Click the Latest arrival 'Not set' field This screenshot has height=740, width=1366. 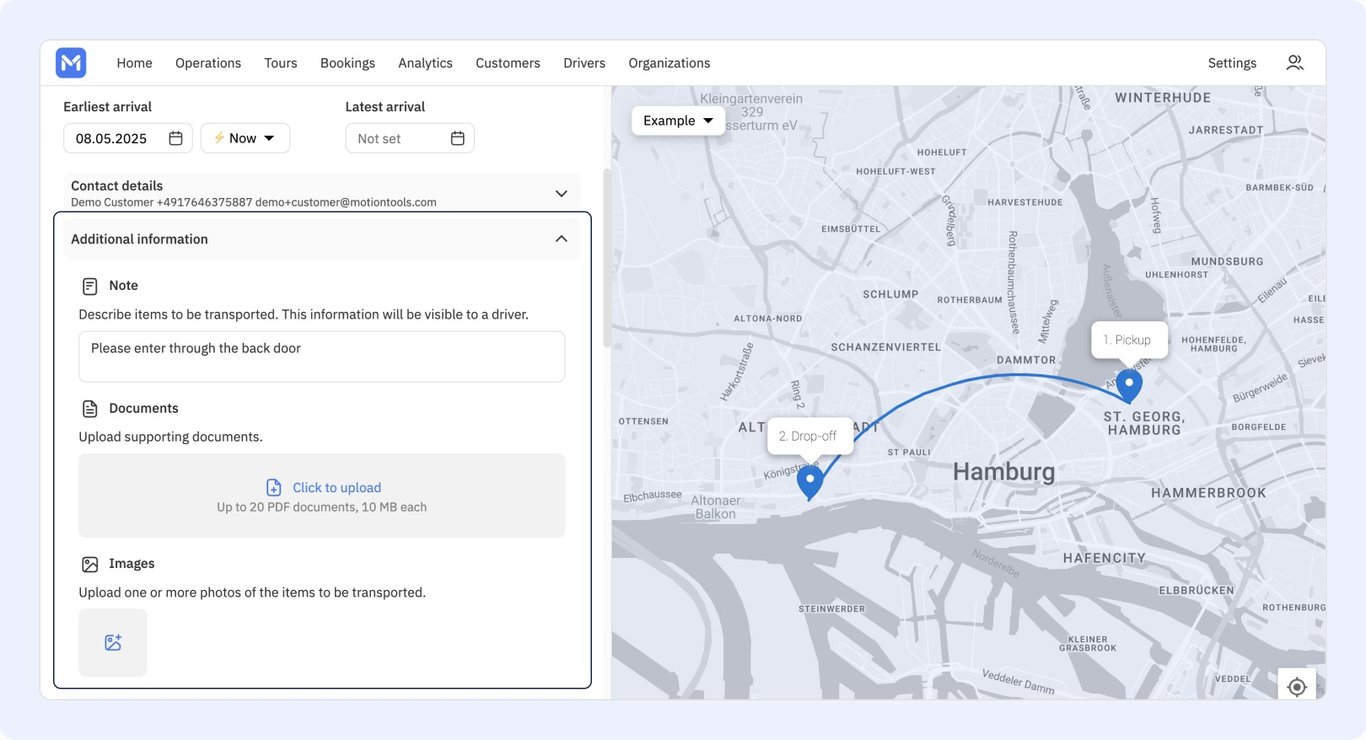tap(410, 138)
